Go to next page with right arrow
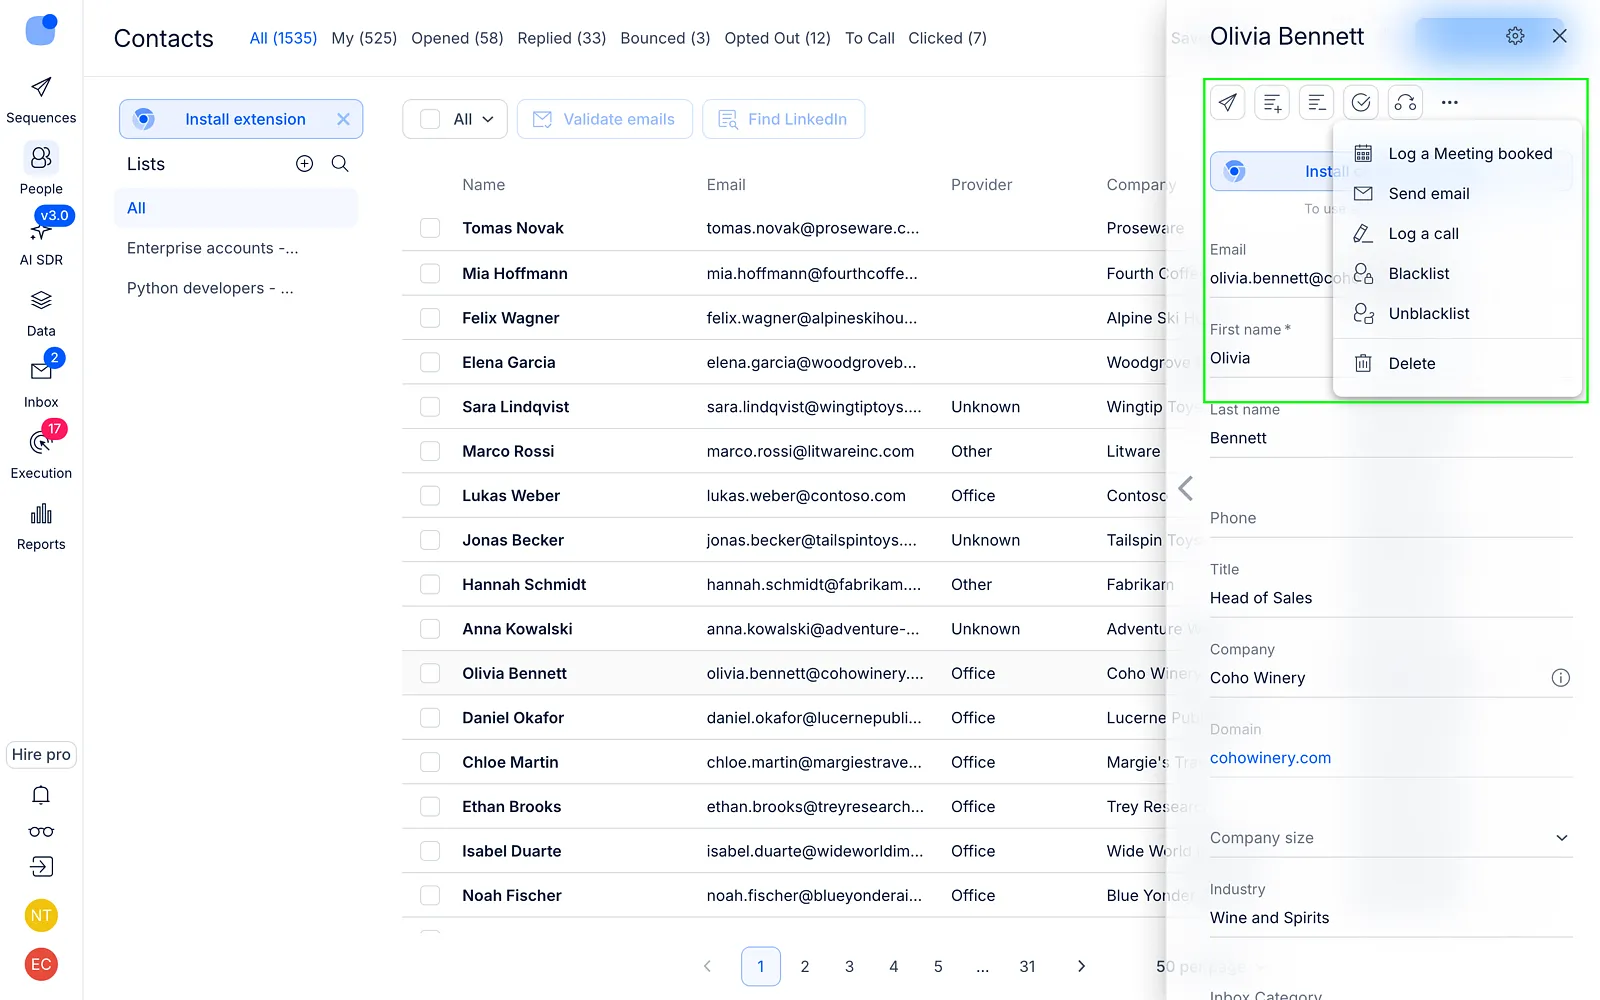Screen dimensions: 1600x1000 pyautogui.click(x=1081, y=966)
